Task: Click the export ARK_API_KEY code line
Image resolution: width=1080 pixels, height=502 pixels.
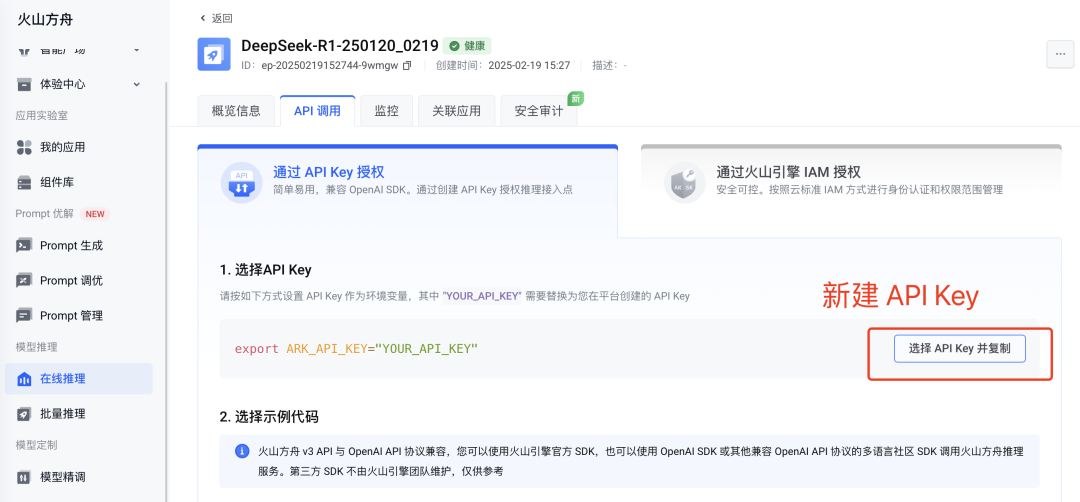Action: click(356, 348)
